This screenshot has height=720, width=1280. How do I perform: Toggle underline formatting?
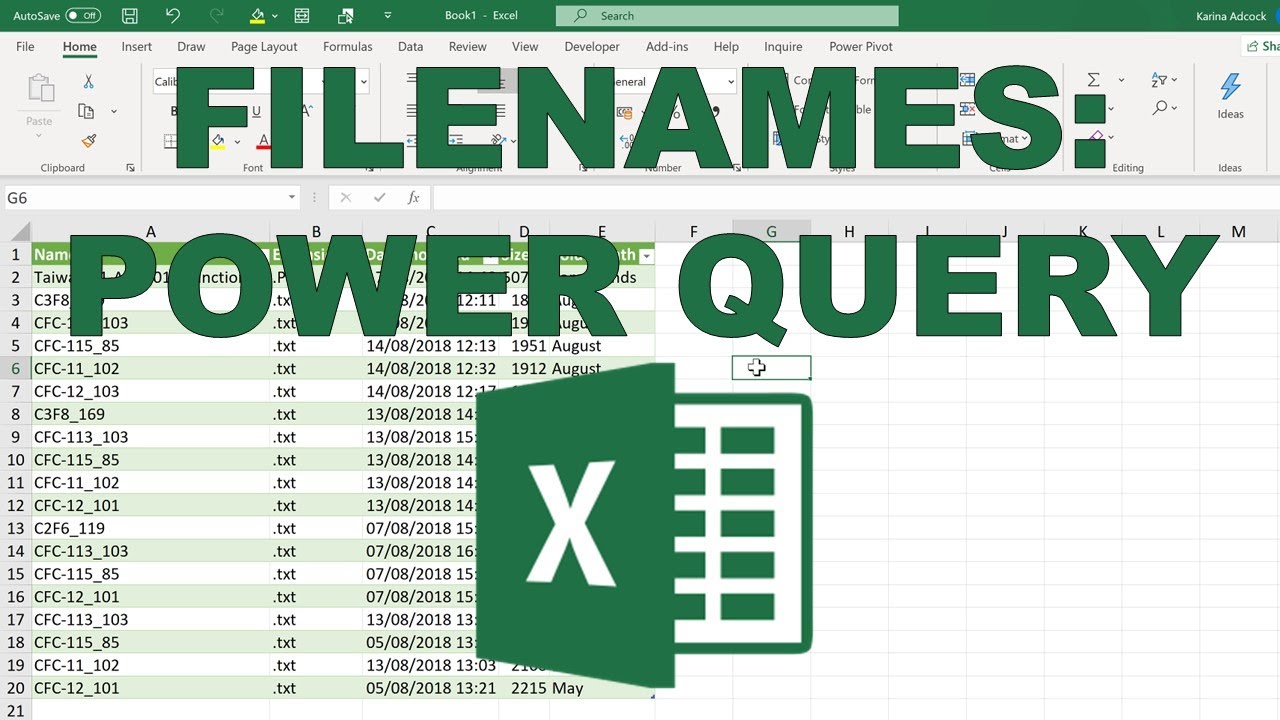(256, 112)
